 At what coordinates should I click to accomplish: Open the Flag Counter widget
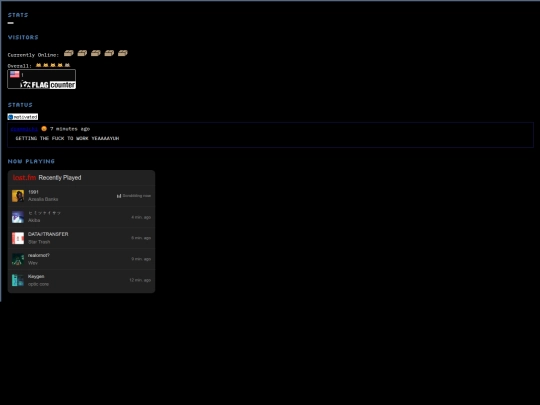[42, 79]
